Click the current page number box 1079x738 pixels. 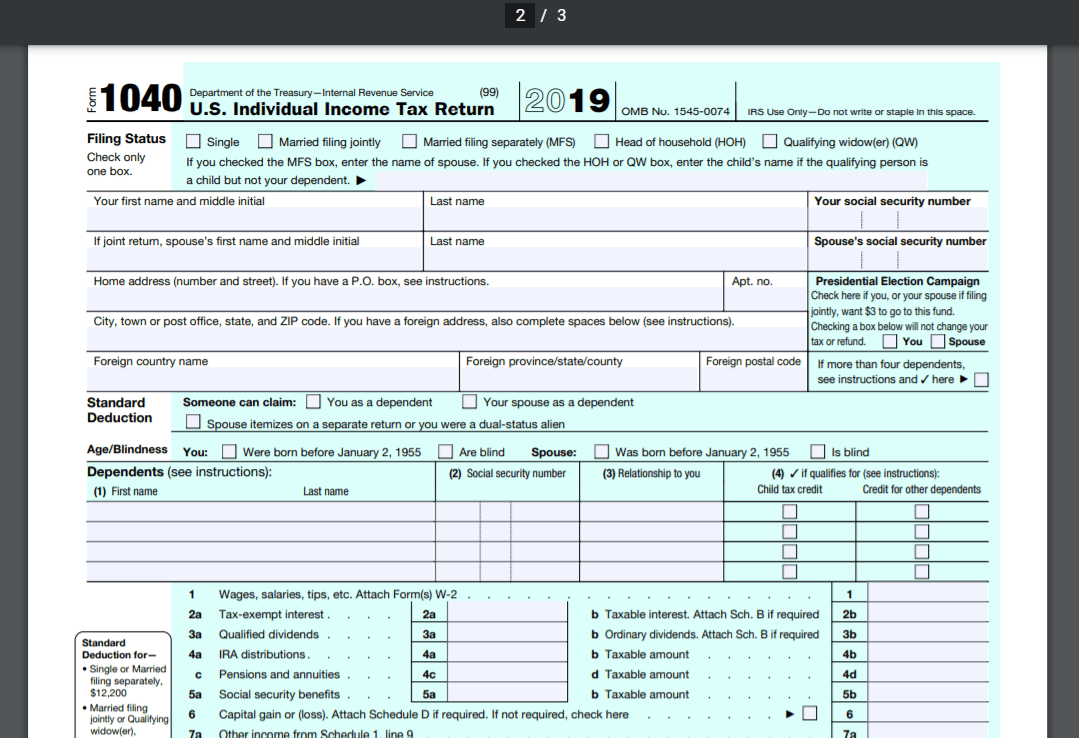520,15
